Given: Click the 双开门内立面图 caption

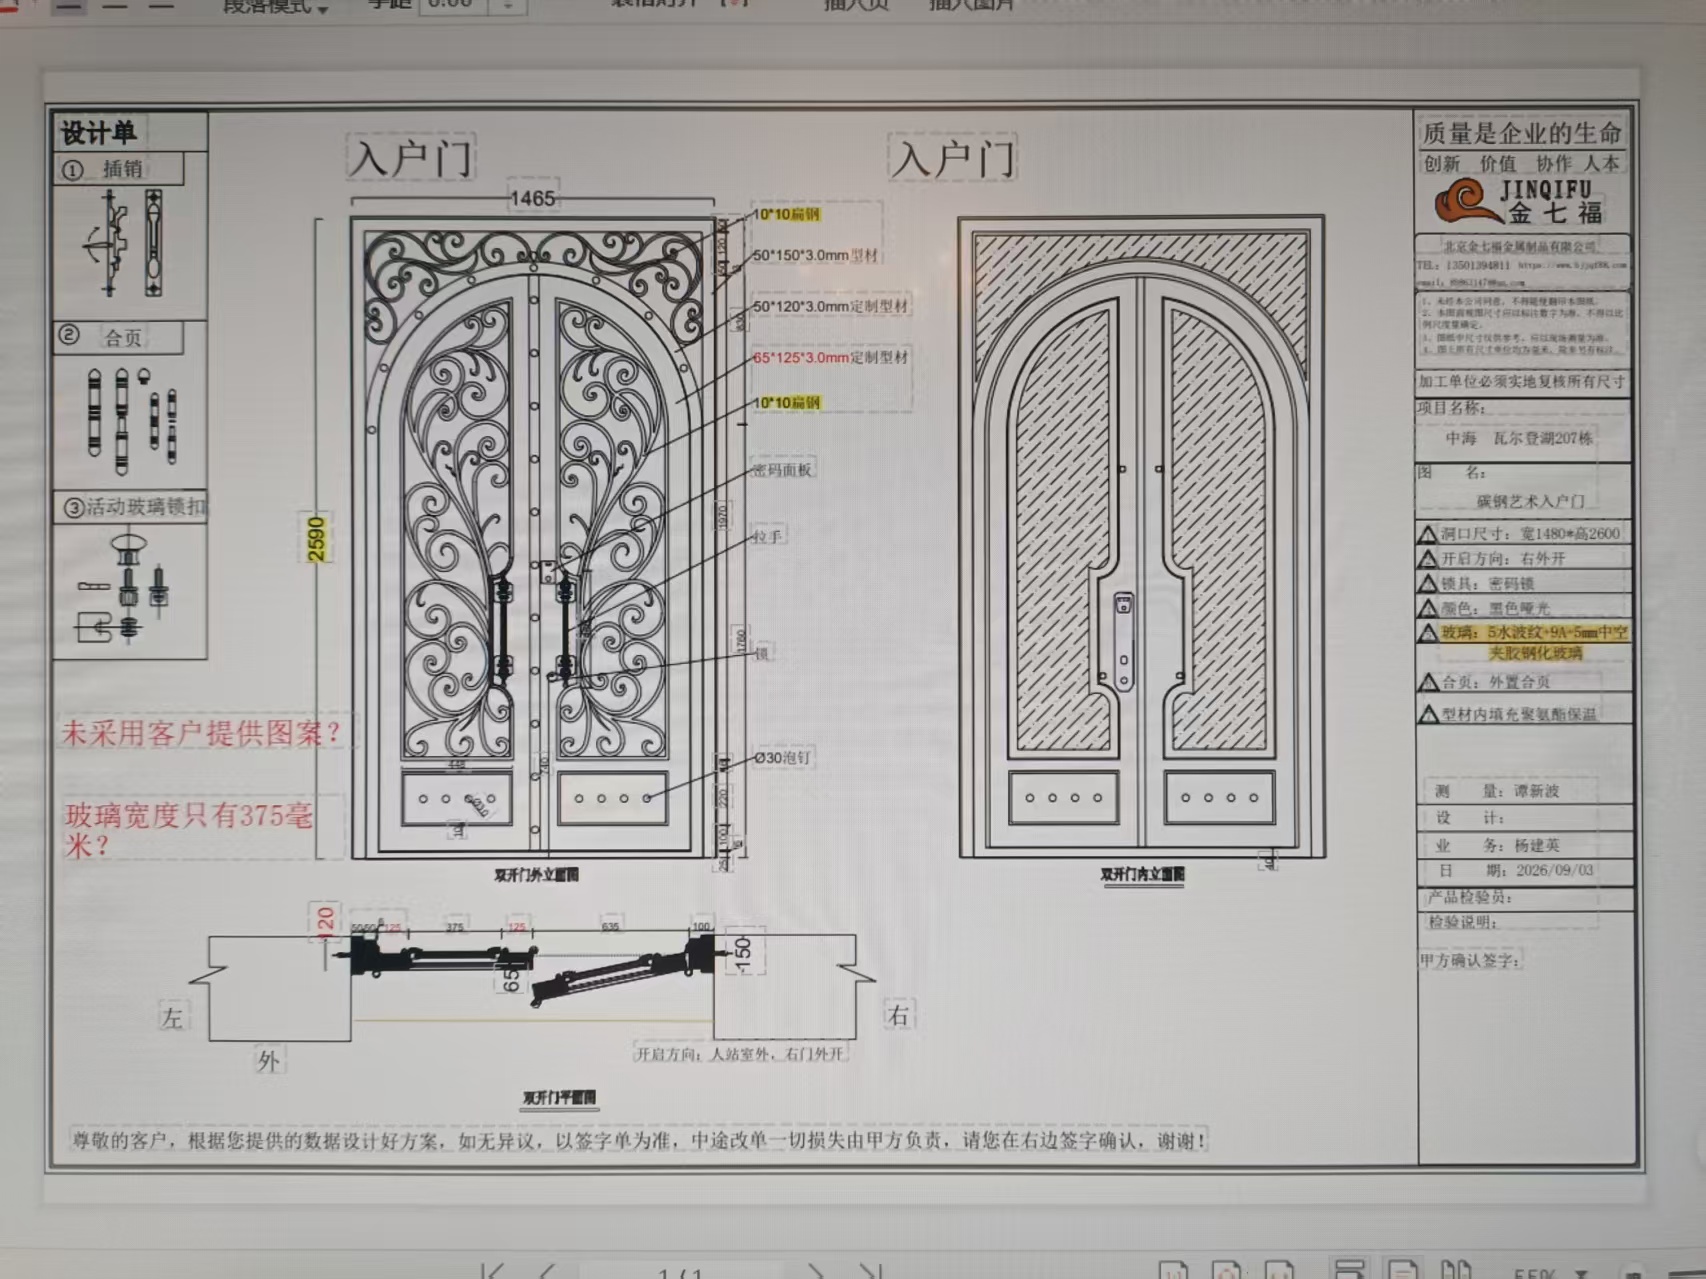Looking at the screenshot, I should [1142, 874].
